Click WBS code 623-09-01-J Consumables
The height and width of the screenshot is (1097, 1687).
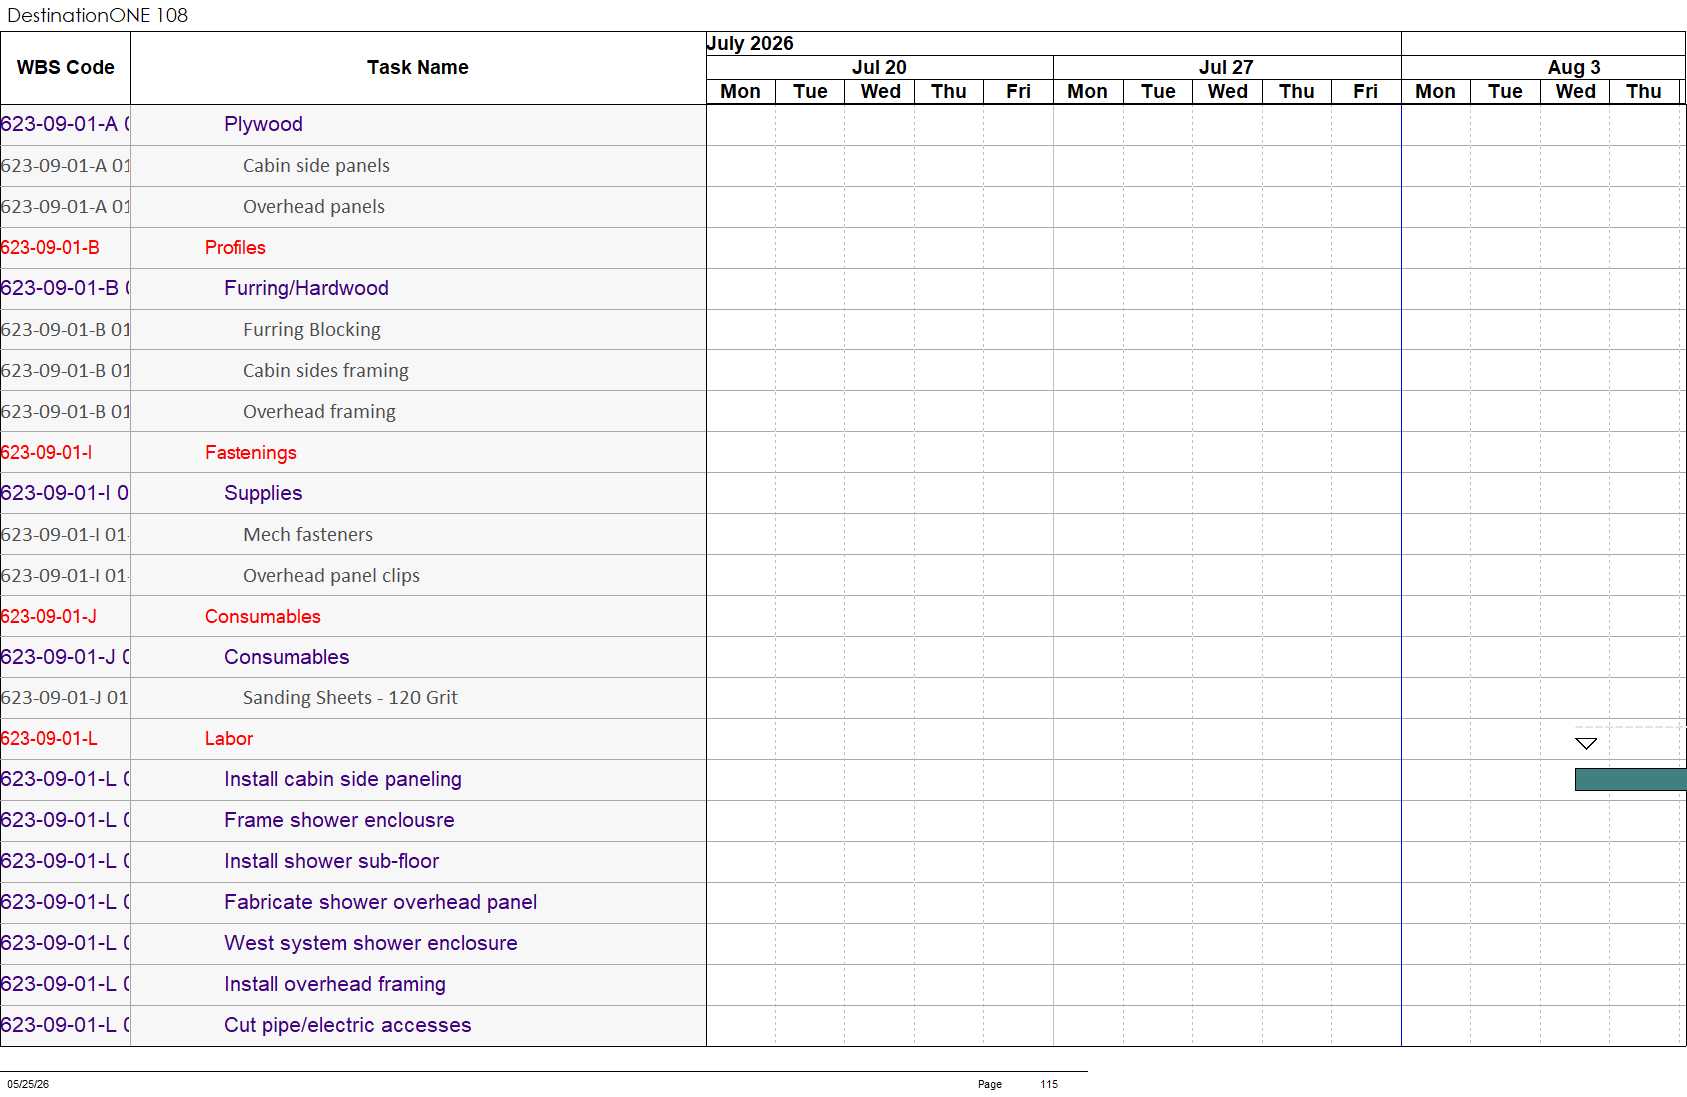coord(49,616)
